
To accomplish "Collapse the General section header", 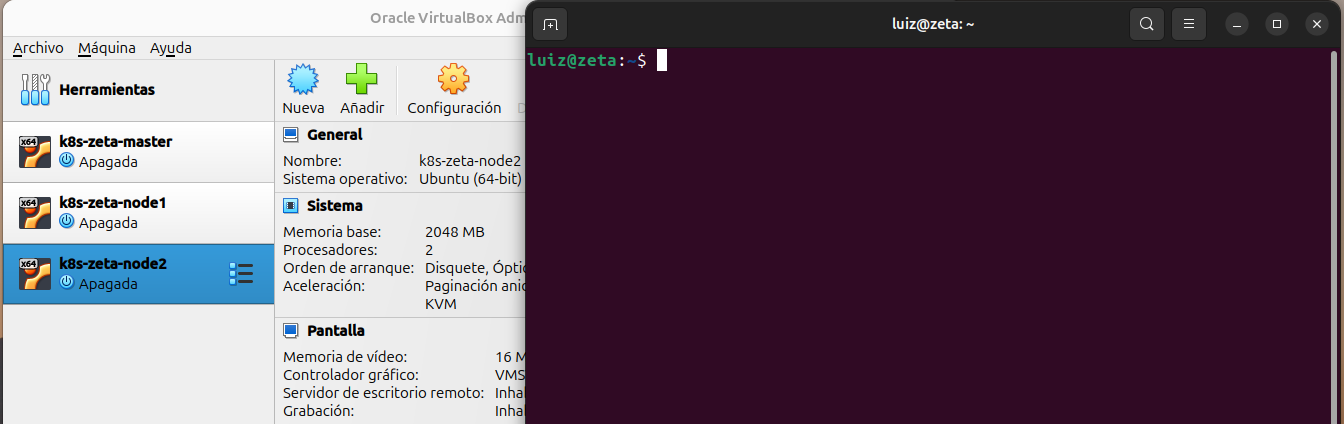I will click(334, 135).
